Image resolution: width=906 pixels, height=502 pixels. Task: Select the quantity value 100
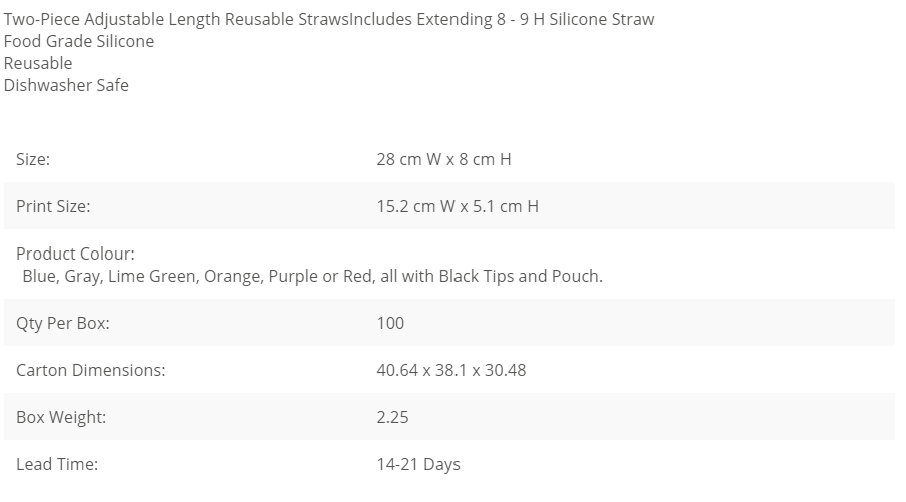tap(390, 323)
